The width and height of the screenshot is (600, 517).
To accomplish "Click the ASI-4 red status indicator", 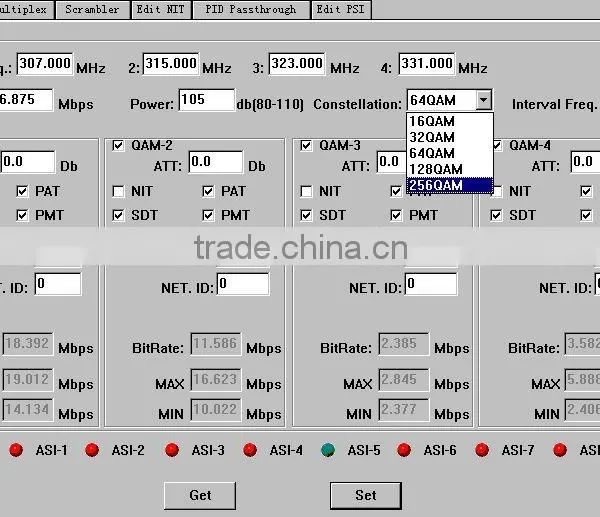I will pos(250,450).
